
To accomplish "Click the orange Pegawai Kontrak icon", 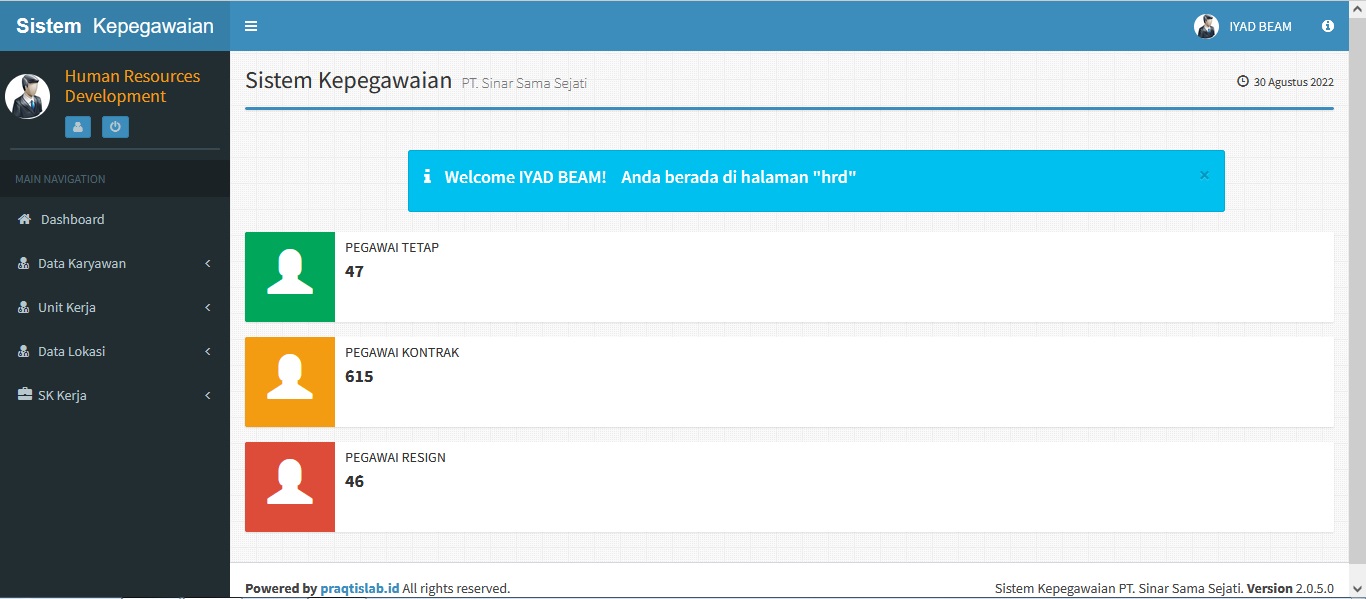I will point(290,382).
